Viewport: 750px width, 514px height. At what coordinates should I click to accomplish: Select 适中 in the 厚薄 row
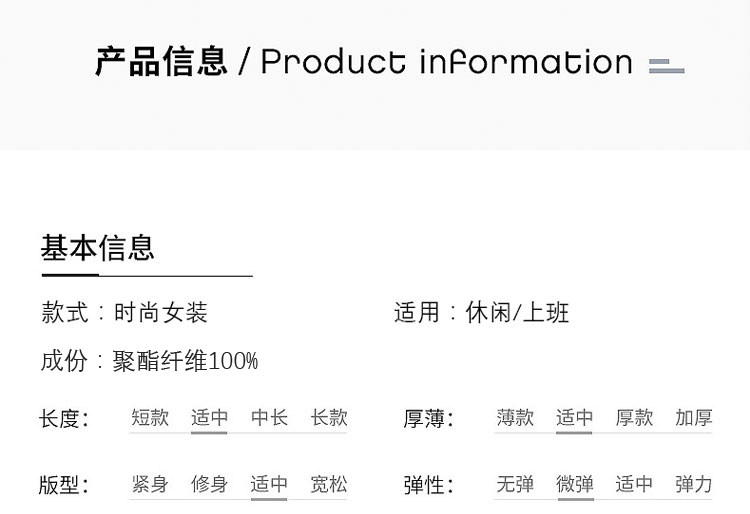tap(574, 418)
